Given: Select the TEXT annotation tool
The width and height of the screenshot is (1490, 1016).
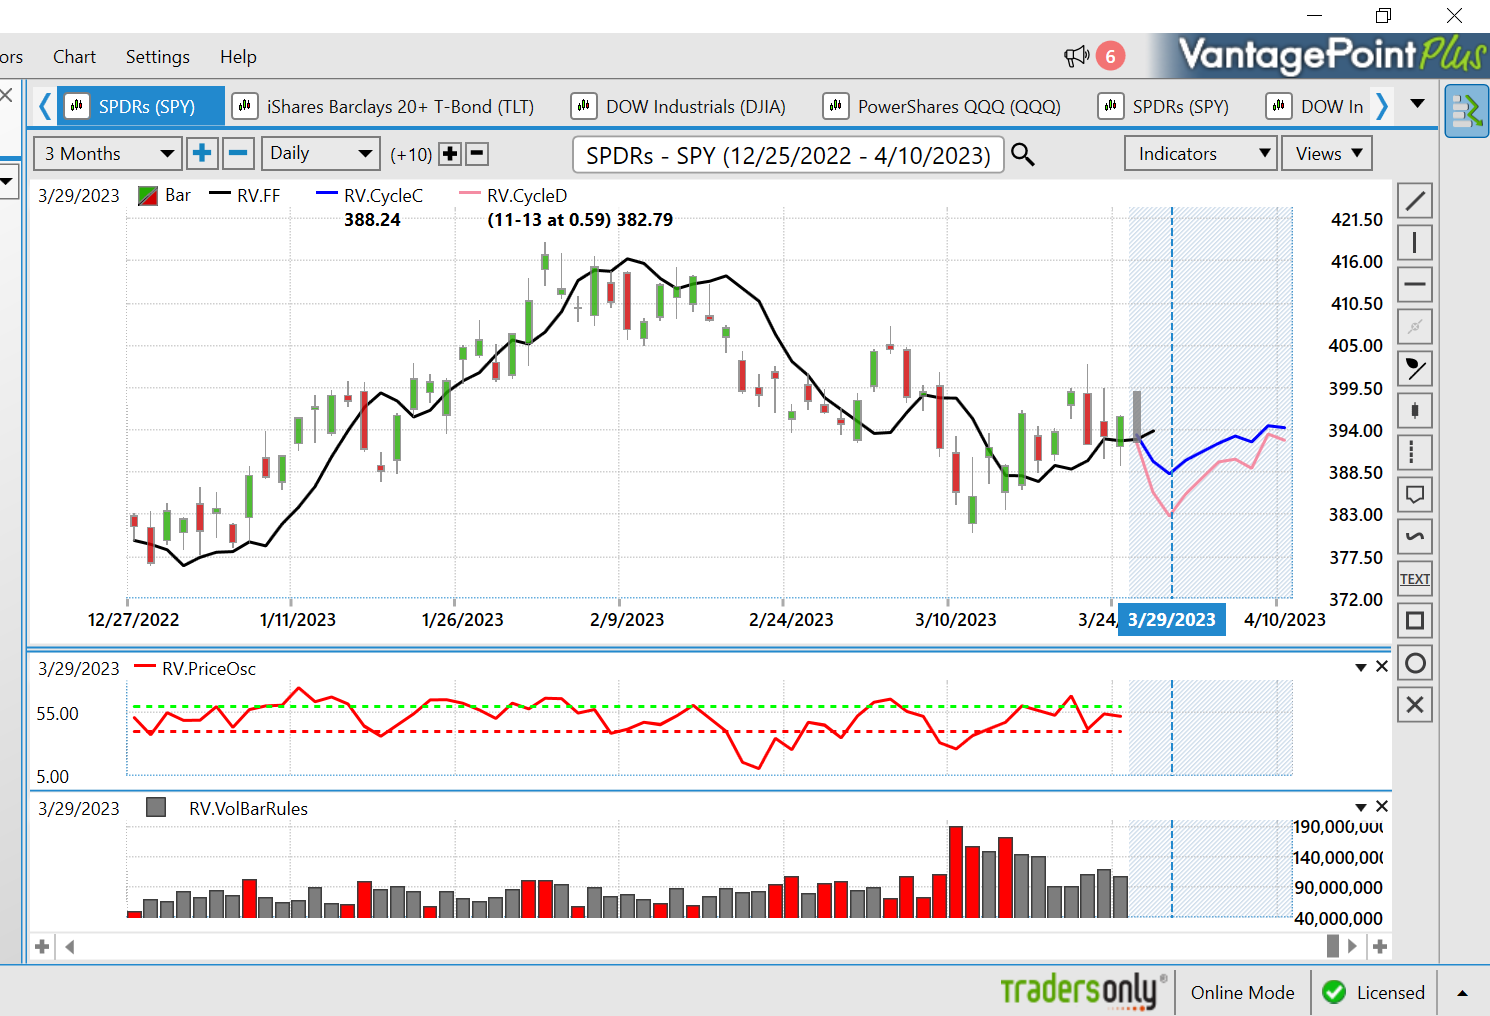Looking at the screenshot, I should click(1414, 579).
